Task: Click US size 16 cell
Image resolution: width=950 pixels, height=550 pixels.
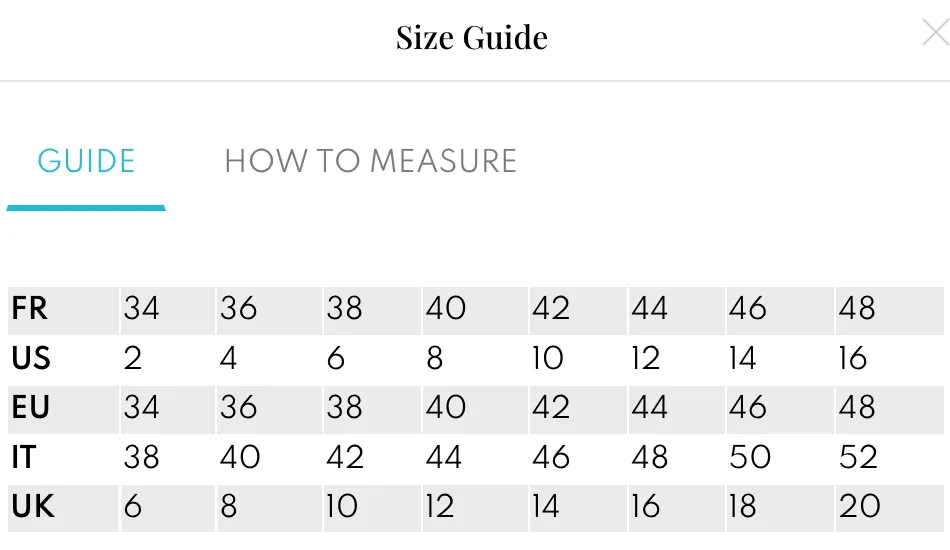Action: (853, 358)
